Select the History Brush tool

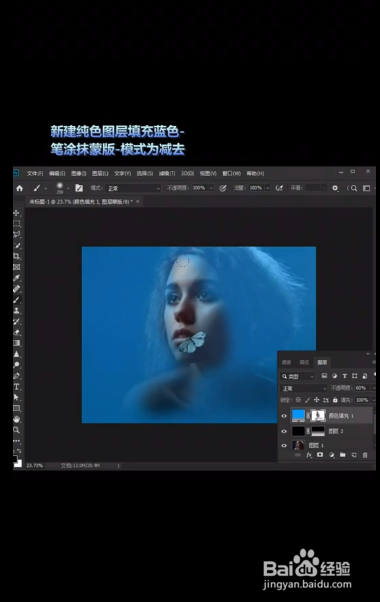click(x=17, y=321)
